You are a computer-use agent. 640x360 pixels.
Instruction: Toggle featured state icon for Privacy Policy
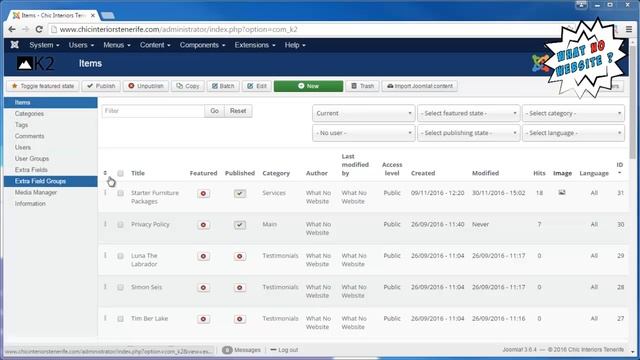[203, 224]
